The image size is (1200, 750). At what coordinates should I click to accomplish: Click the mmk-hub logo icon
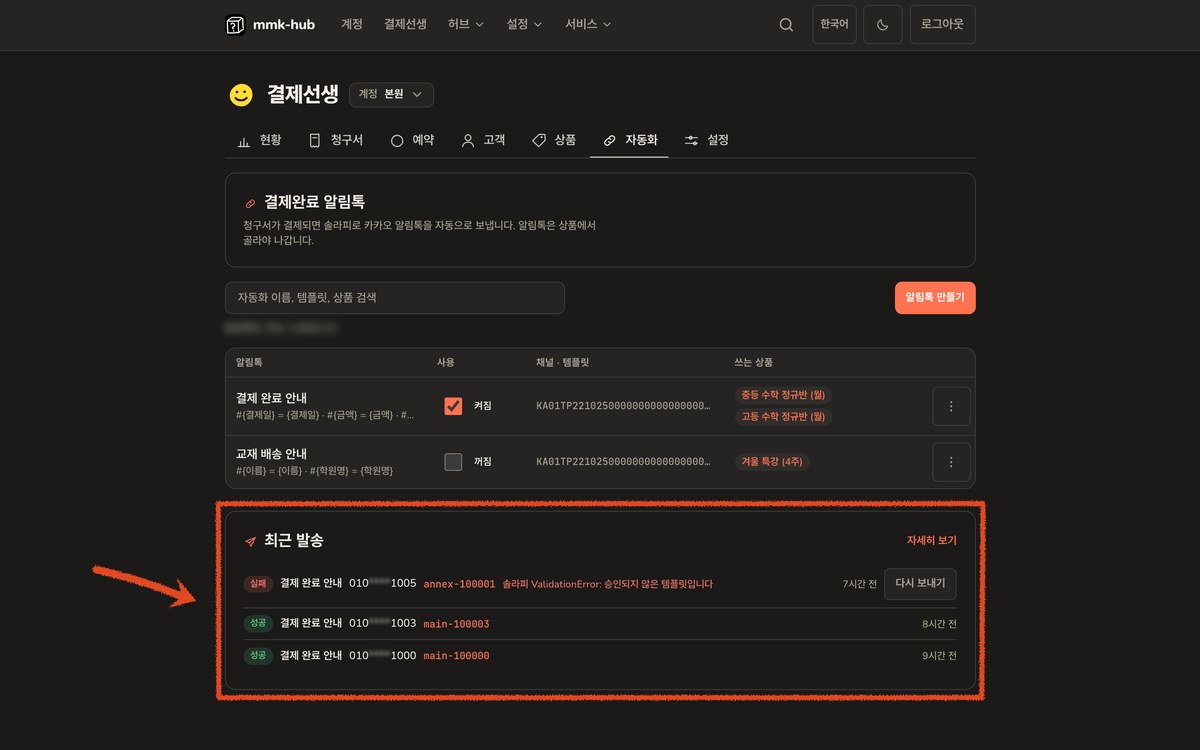pos(235,24)
